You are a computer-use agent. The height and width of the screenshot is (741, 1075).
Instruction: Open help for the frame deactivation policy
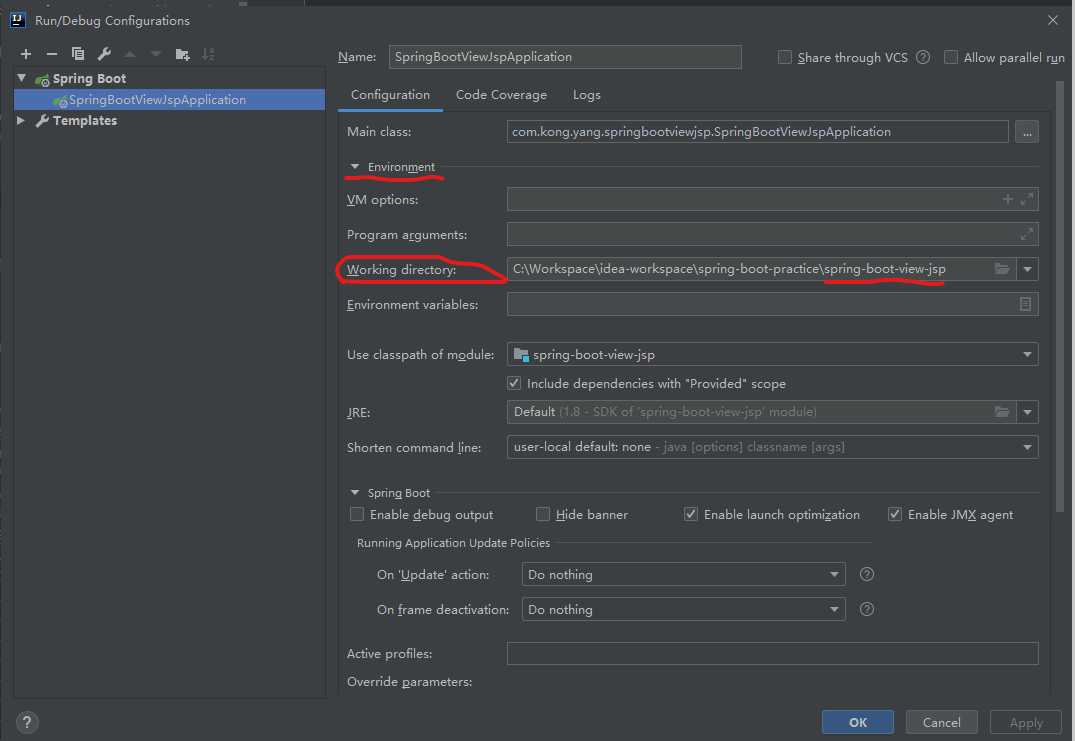(867, 609)
